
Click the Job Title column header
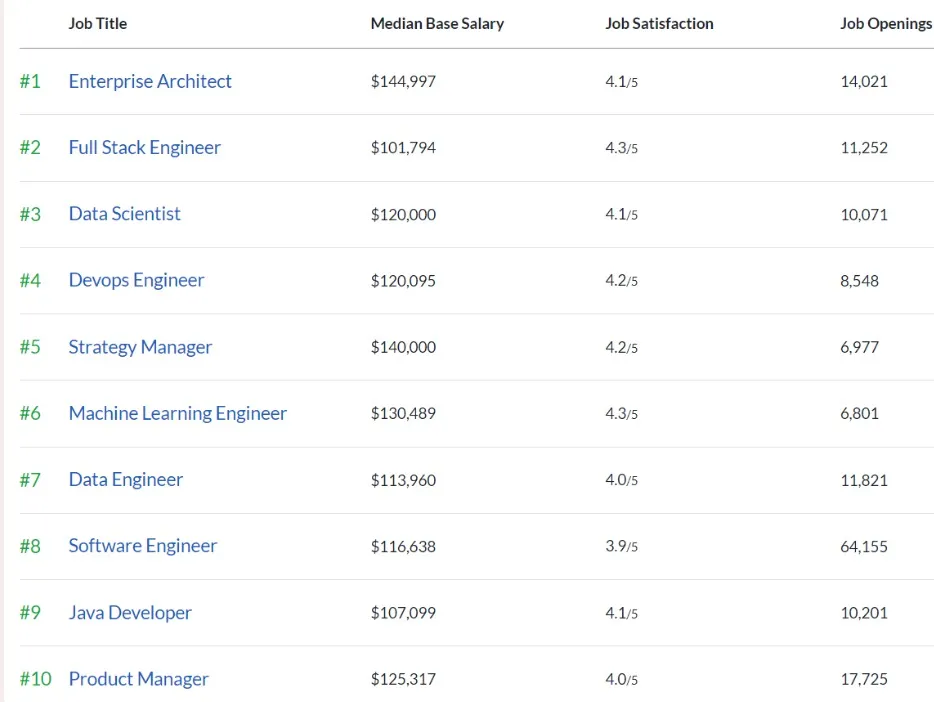[97, 23]
